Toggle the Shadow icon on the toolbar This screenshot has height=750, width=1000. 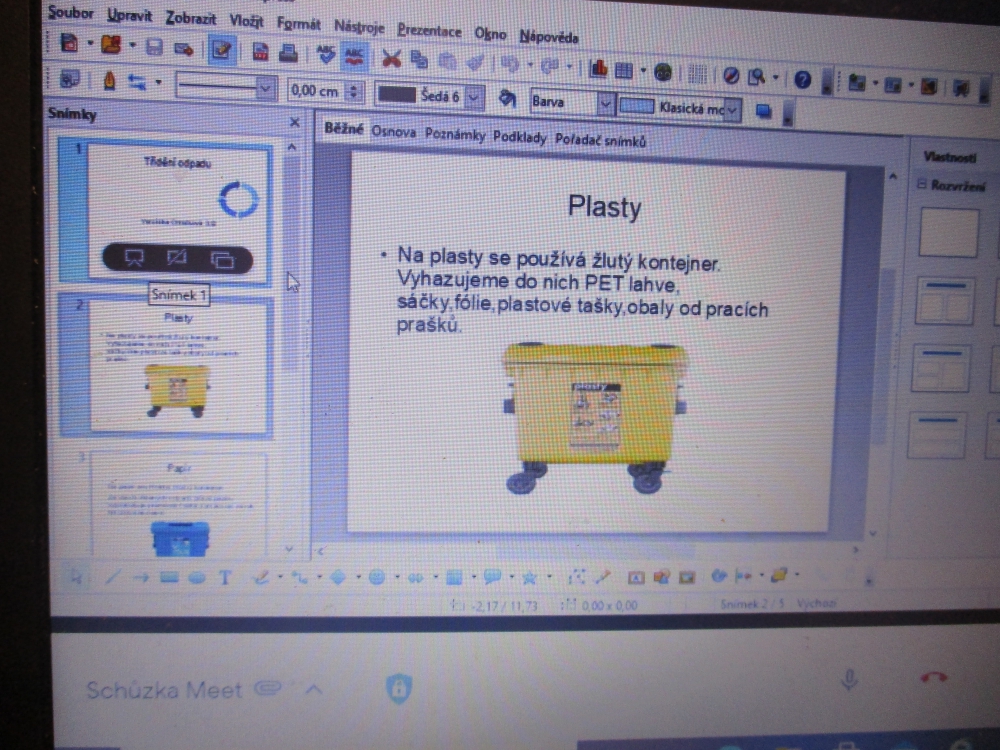click(763, 112)
